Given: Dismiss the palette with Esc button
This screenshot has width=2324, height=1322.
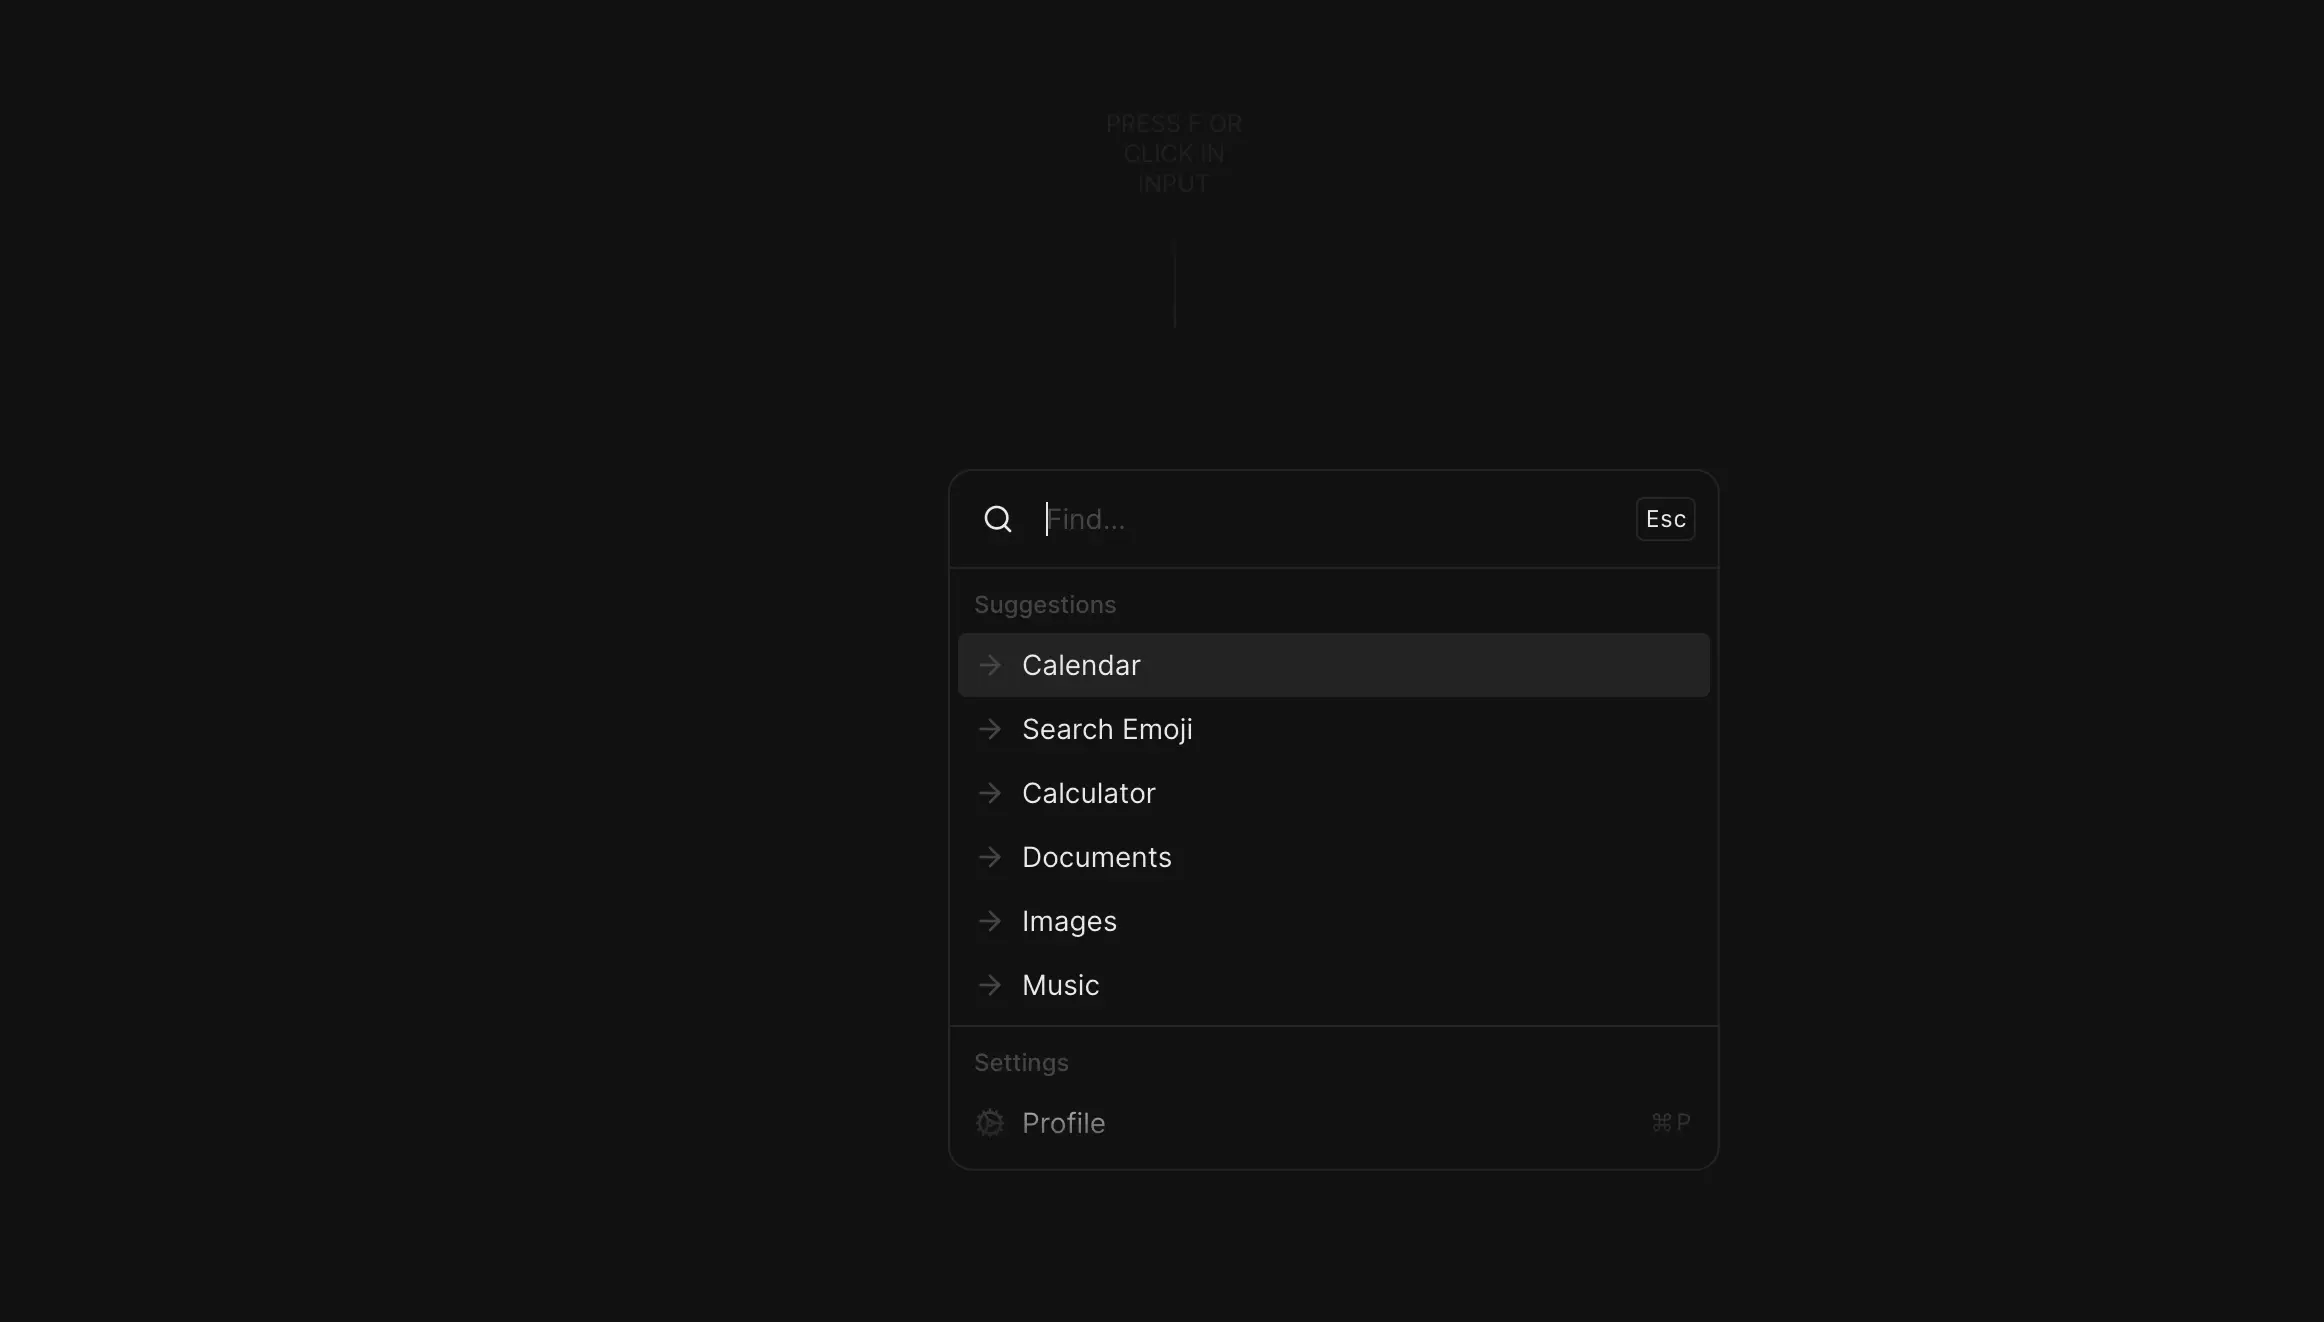Looking at the screenshot, I should 1665,519.
